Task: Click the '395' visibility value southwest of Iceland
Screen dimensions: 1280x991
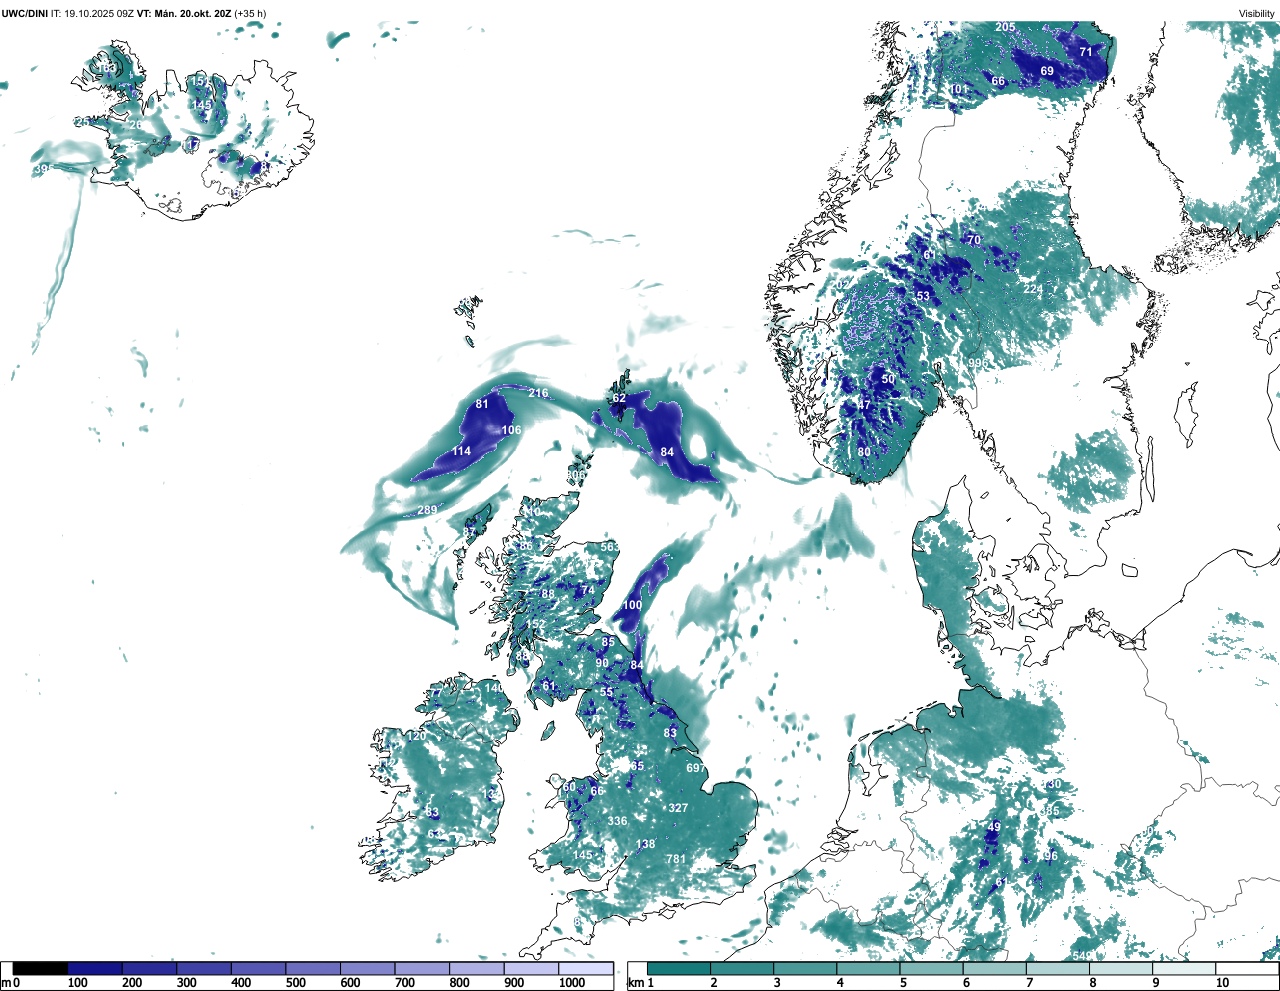Action: pos(42,170)
